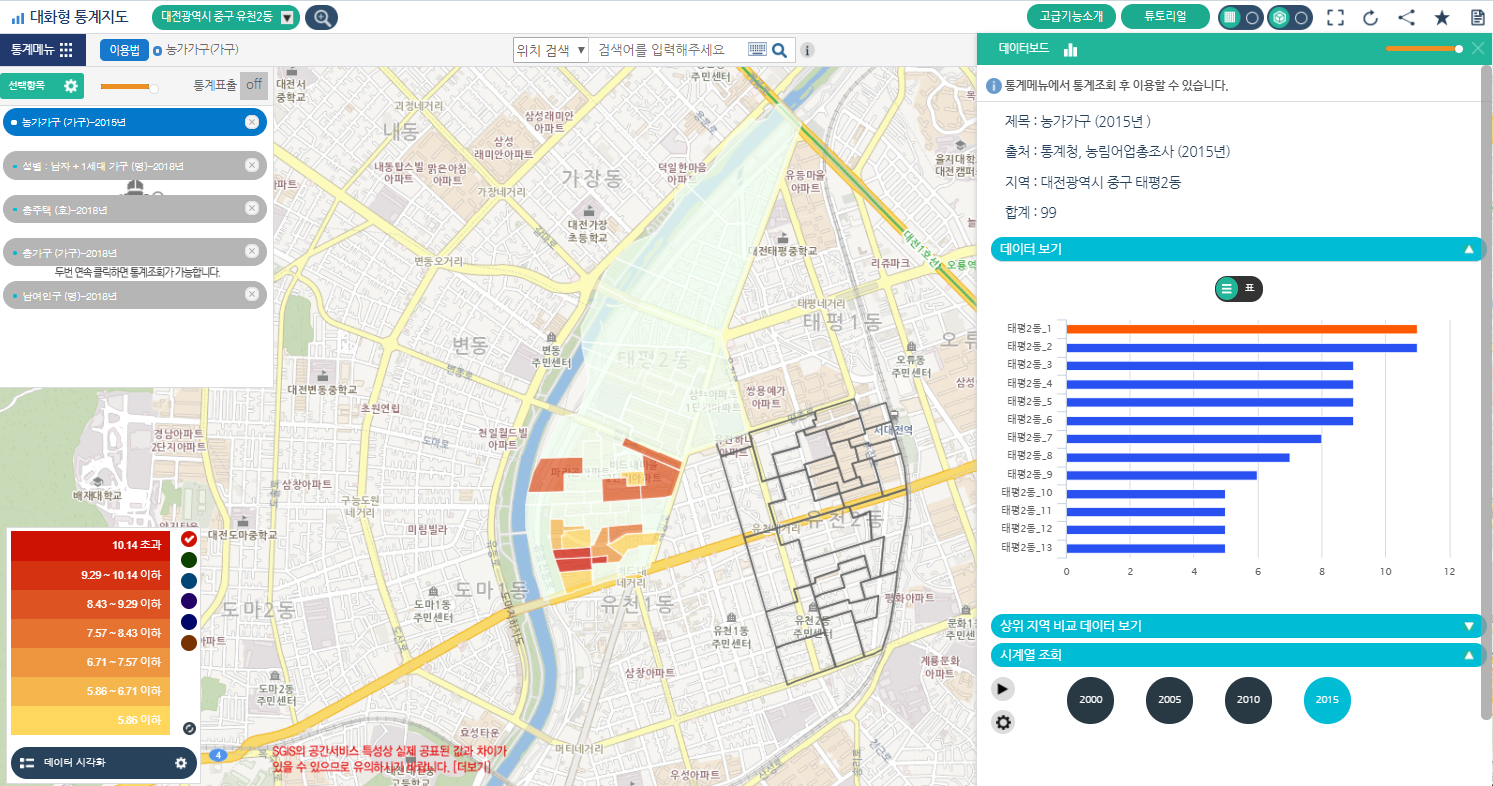Screen dimensions: 1493x786
Task: Click the search magnifier in location search
Action: click(x=779, y=50)
